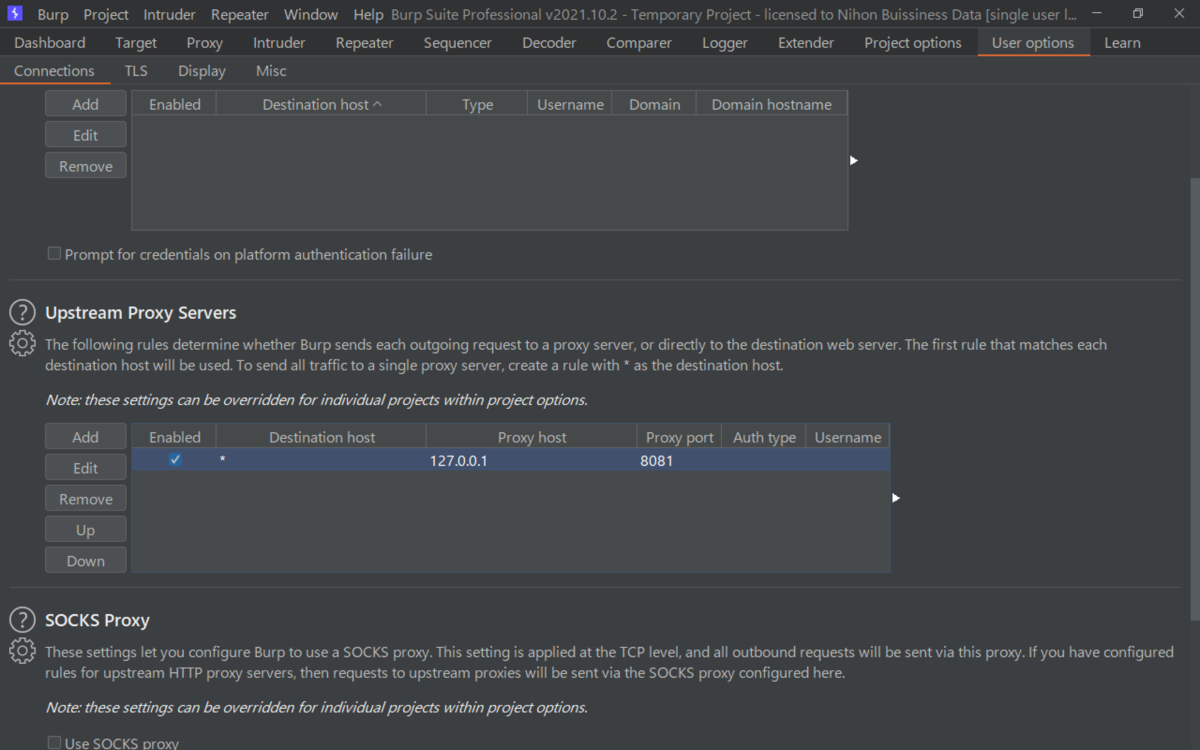
Task: Switch to the Extender tab
Action: coord(806,43)
